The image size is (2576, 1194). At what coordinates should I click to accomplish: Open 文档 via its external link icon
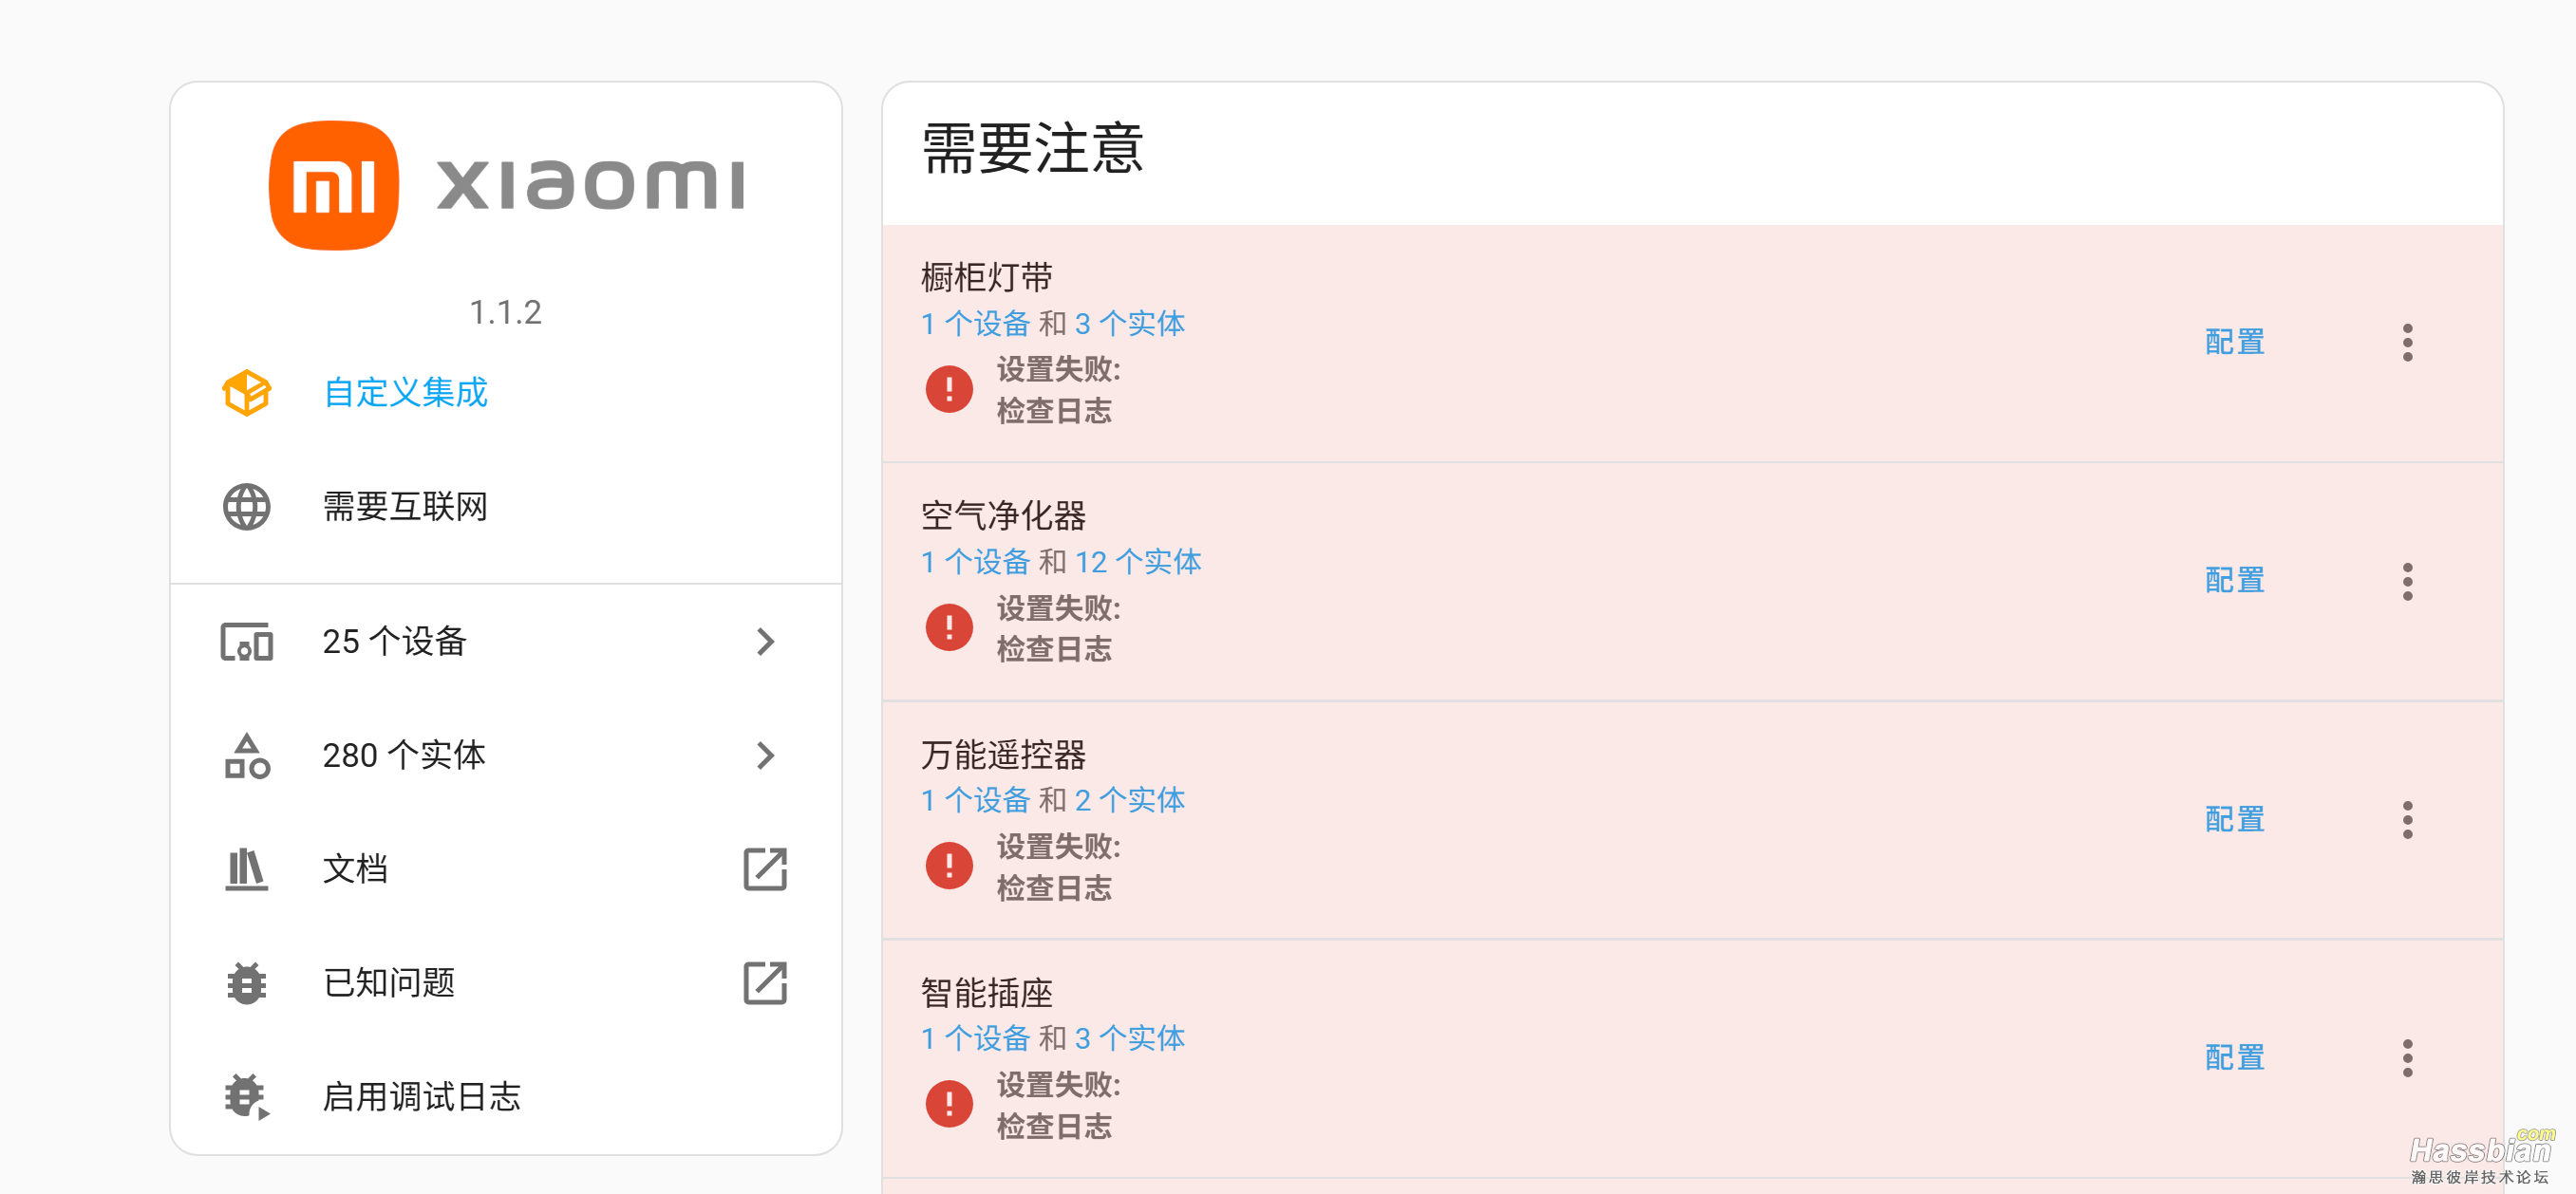(765, 870)
